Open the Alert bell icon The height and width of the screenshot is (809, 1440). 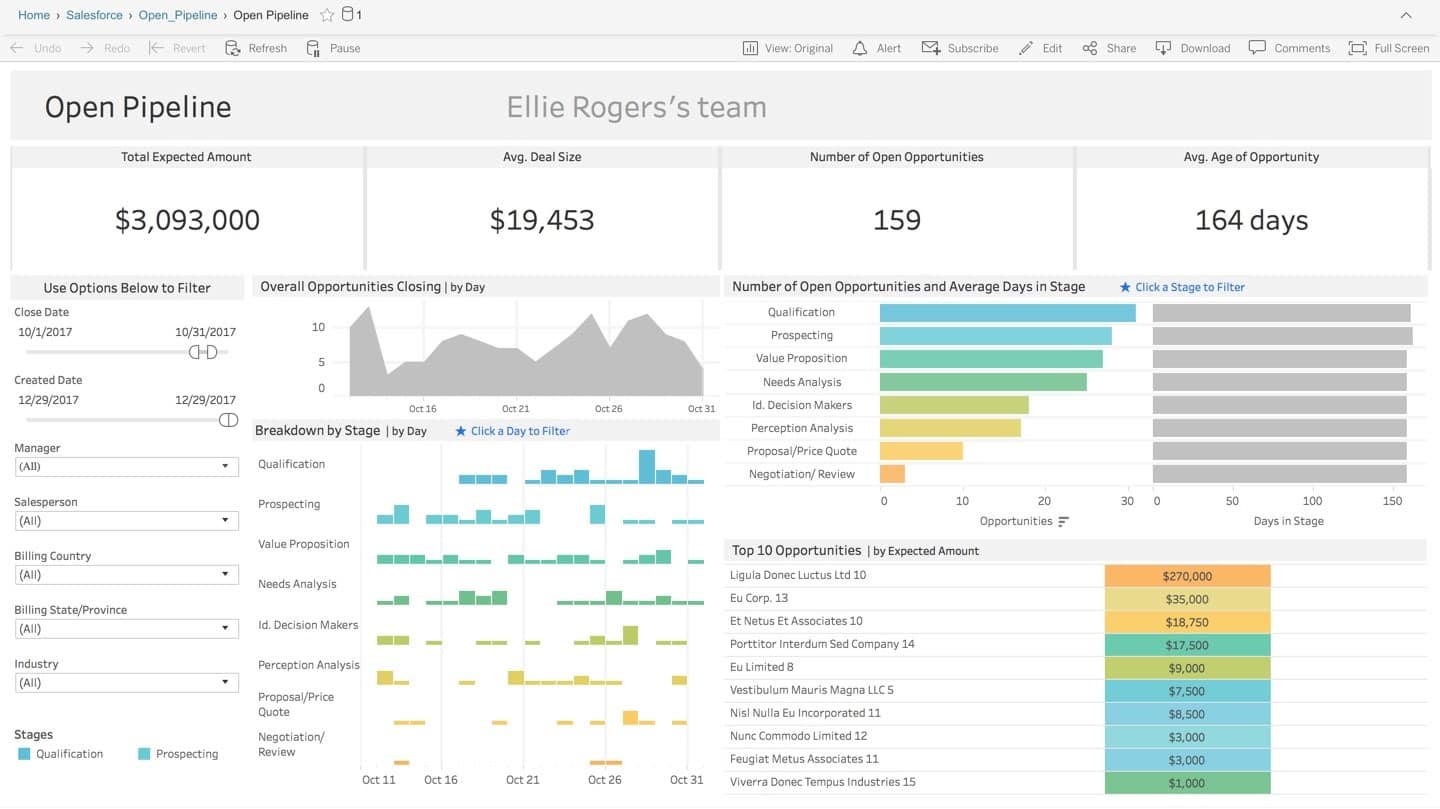point(860,48)
